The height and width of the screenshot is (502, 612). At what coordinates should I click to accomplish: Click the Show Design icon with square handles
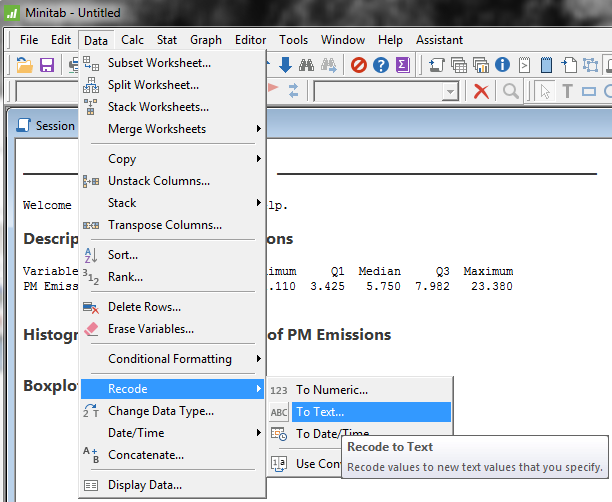591,65
